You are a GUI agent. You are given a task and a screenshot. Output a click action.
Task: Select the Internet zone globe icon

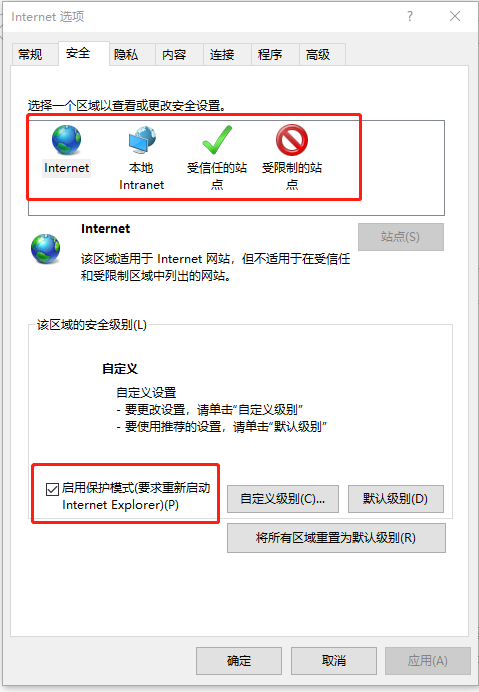point(66,140)
